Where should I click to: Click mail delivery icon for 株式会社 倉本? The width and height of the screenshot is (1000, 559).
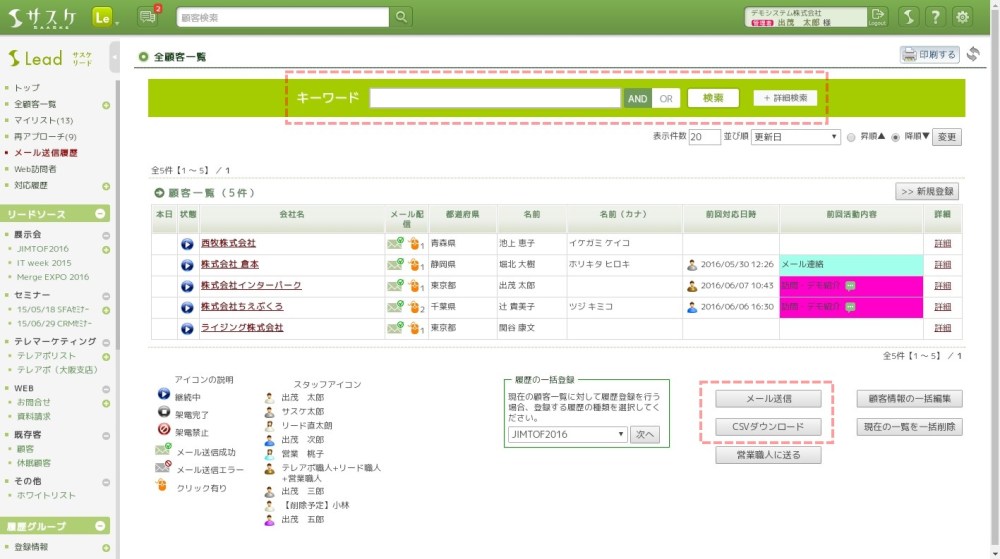[395, 265]
